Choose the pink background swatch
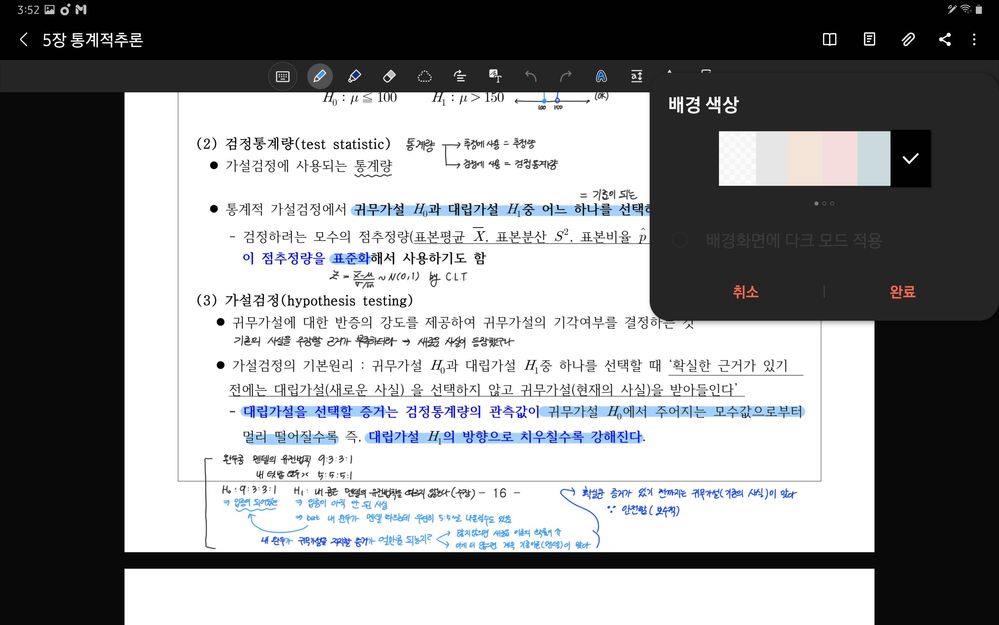The height and width of the screenshot is (625, 999). [x=840, y=159]
